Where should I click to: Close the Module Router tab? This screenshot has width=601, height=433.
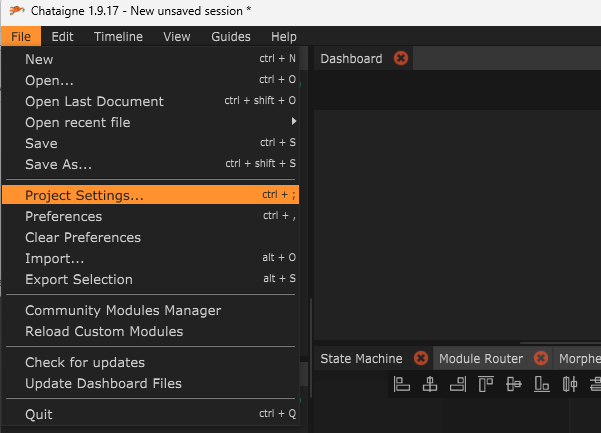(541, 358)
